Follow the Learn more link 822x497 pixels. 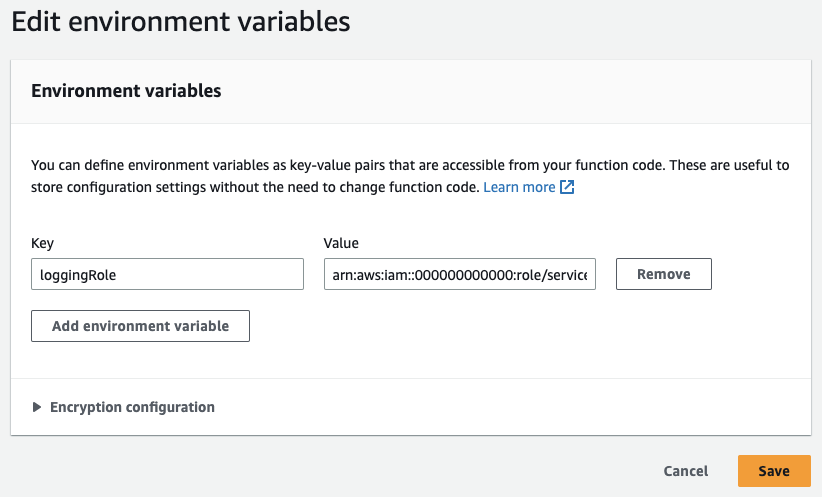coord(518,188)
